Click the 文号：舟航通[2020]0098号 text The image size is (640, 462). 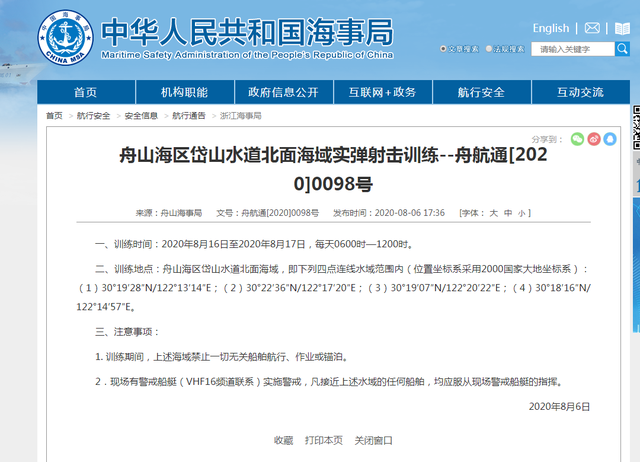tap(268, 213)
